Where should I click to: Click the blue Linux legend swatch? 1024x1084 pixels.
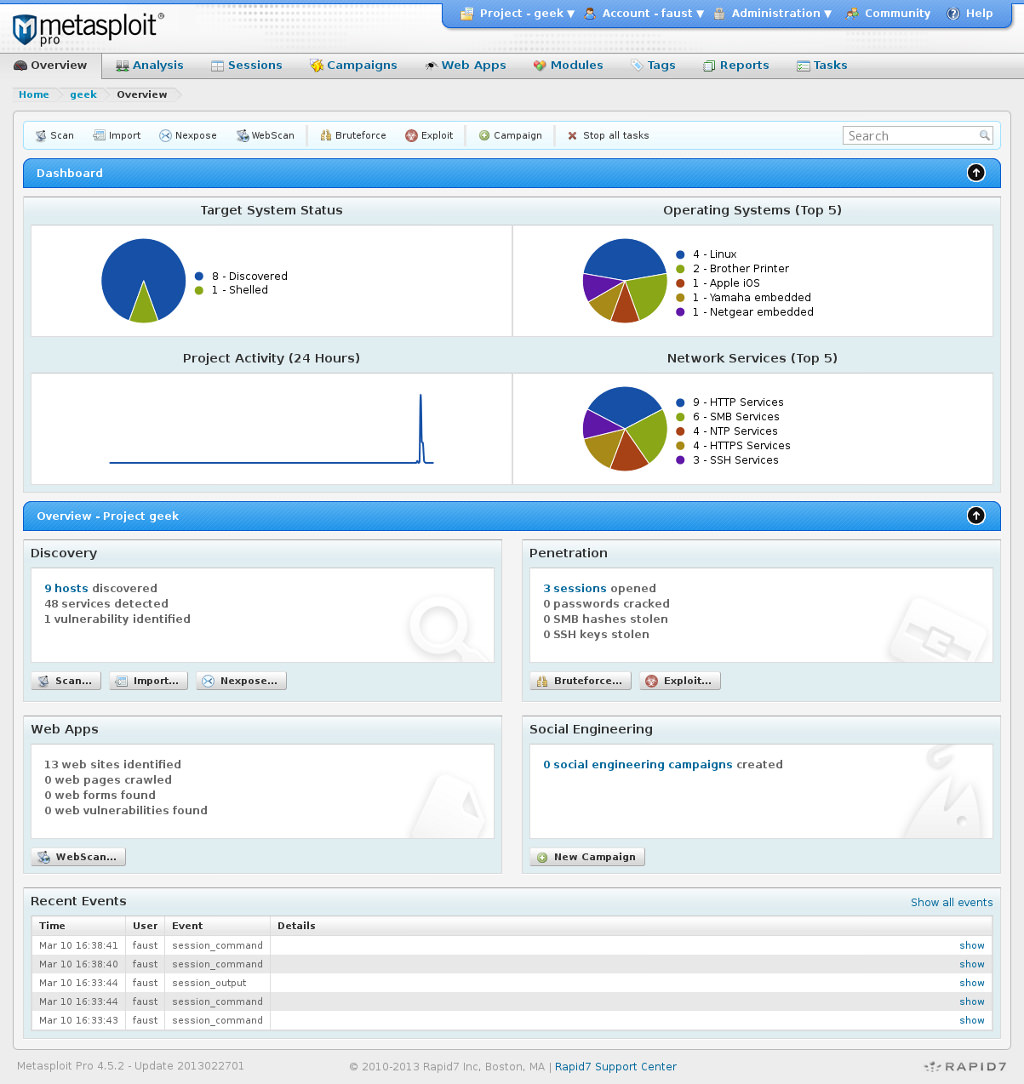pos(680,254)
